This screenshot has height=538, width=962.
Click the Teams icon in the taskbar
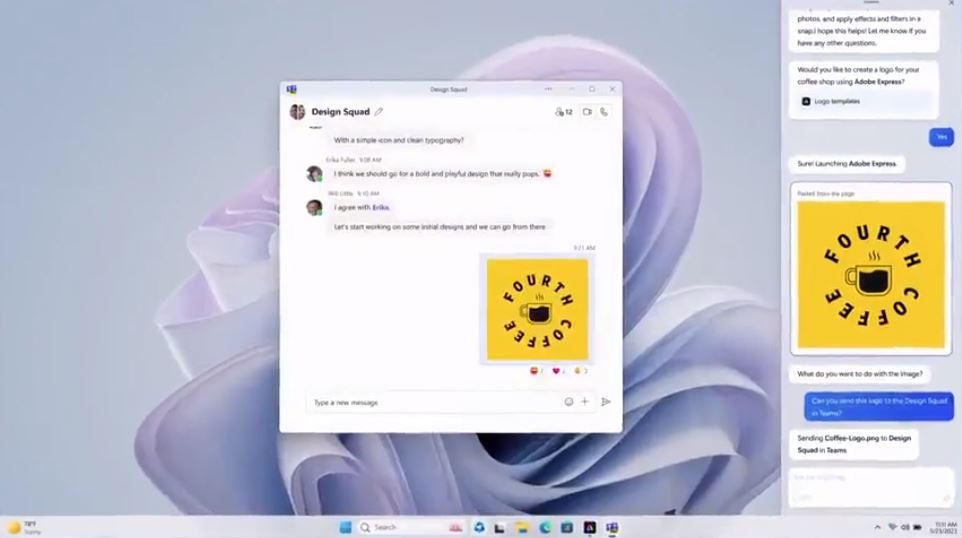(612, 527)
